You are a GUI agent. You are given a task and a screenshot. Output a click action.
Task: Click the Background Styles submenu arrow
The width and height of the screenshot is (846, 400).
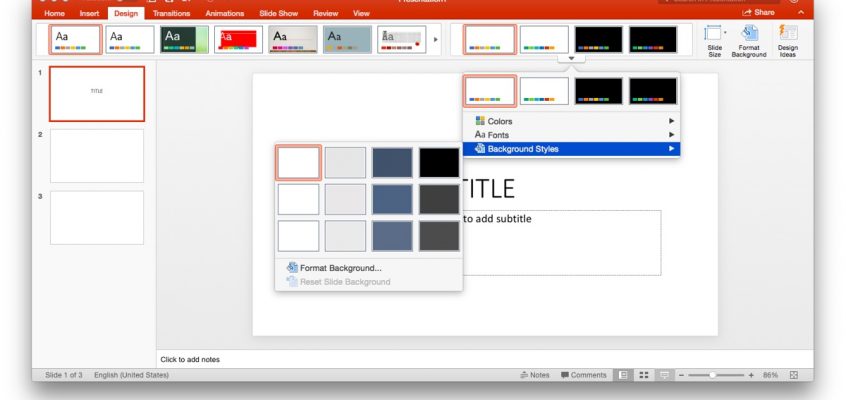pyautogui.click(x=672, y=149)
